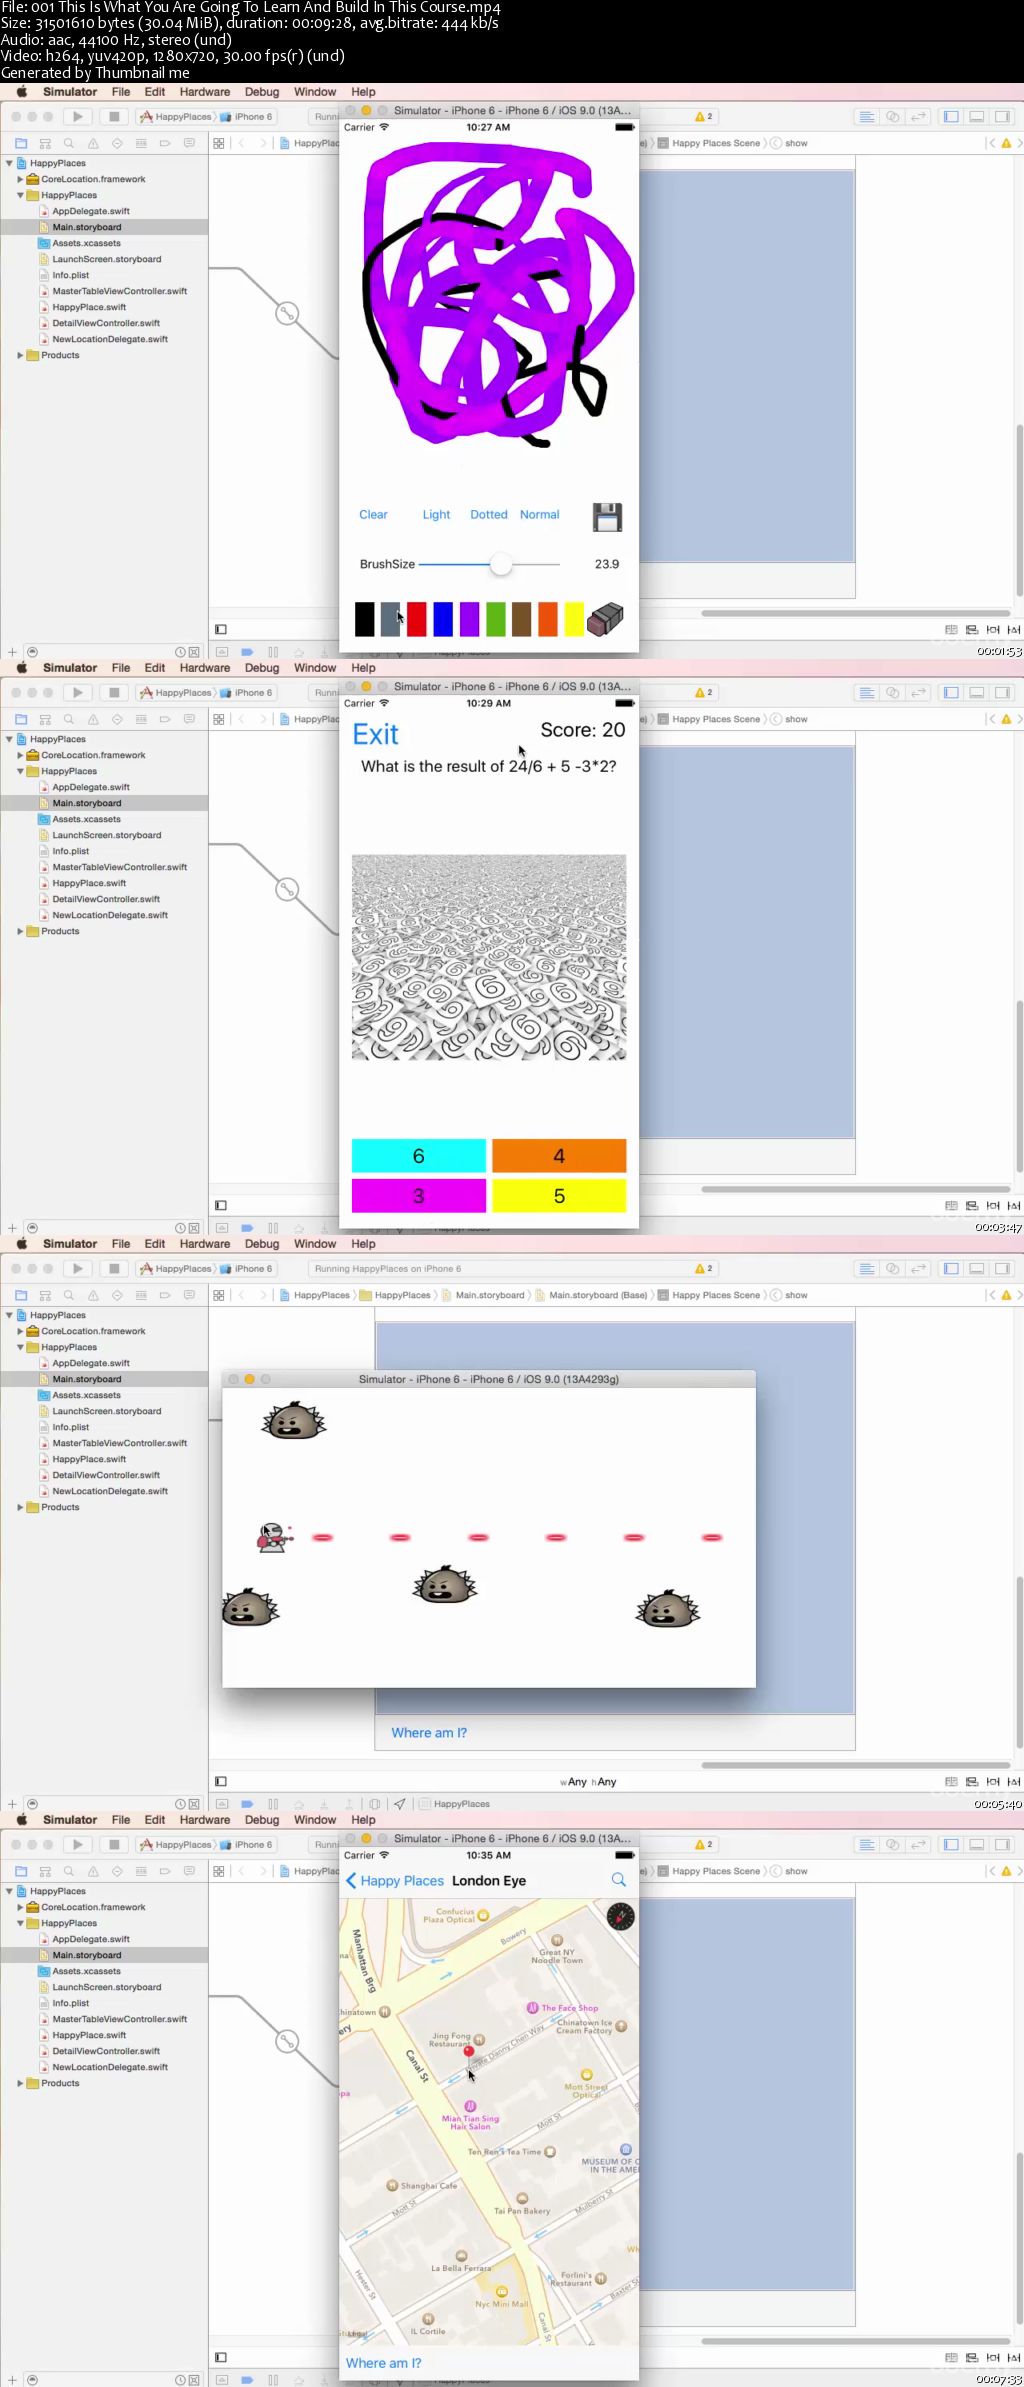Toggle the navigator panel button in the game frame toolbar

[x=951, y=1269]
